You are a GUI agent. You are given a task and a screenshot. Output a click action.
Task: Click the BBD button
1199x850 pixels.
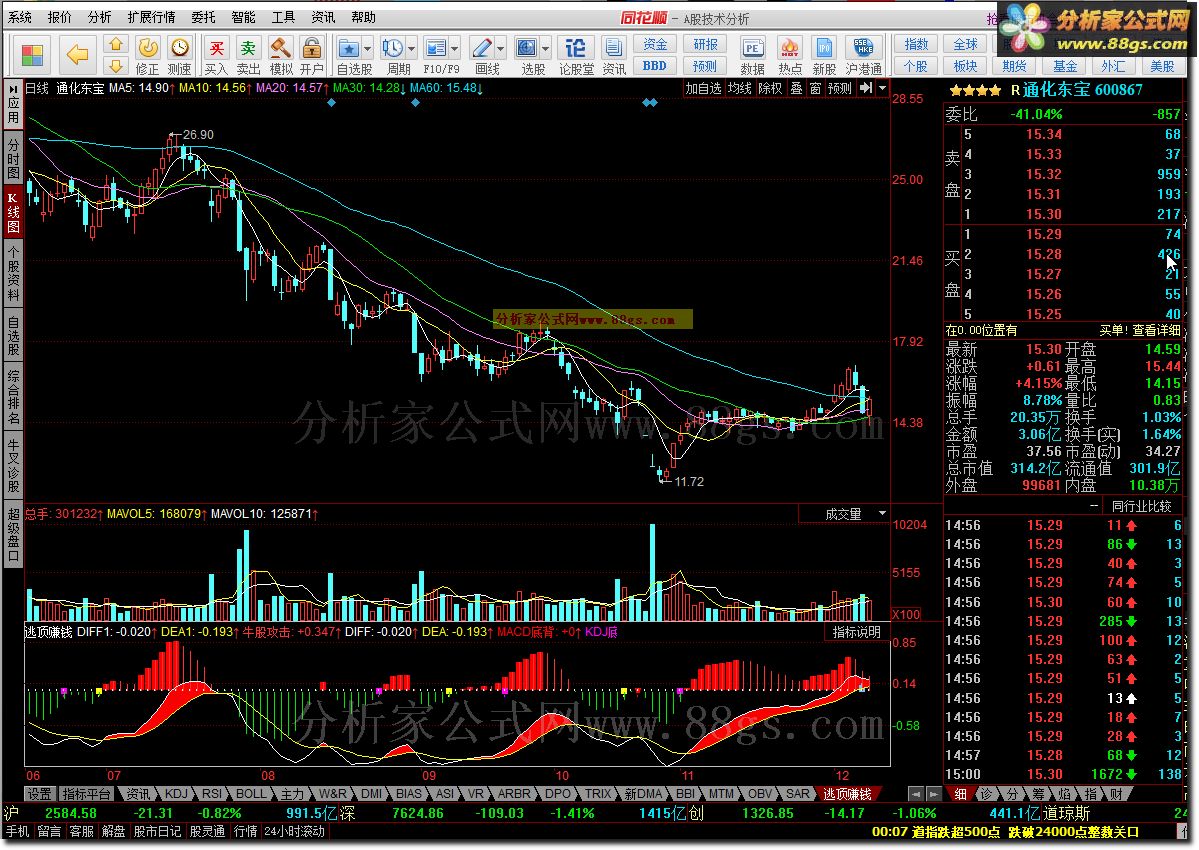[x=655, y=66]
